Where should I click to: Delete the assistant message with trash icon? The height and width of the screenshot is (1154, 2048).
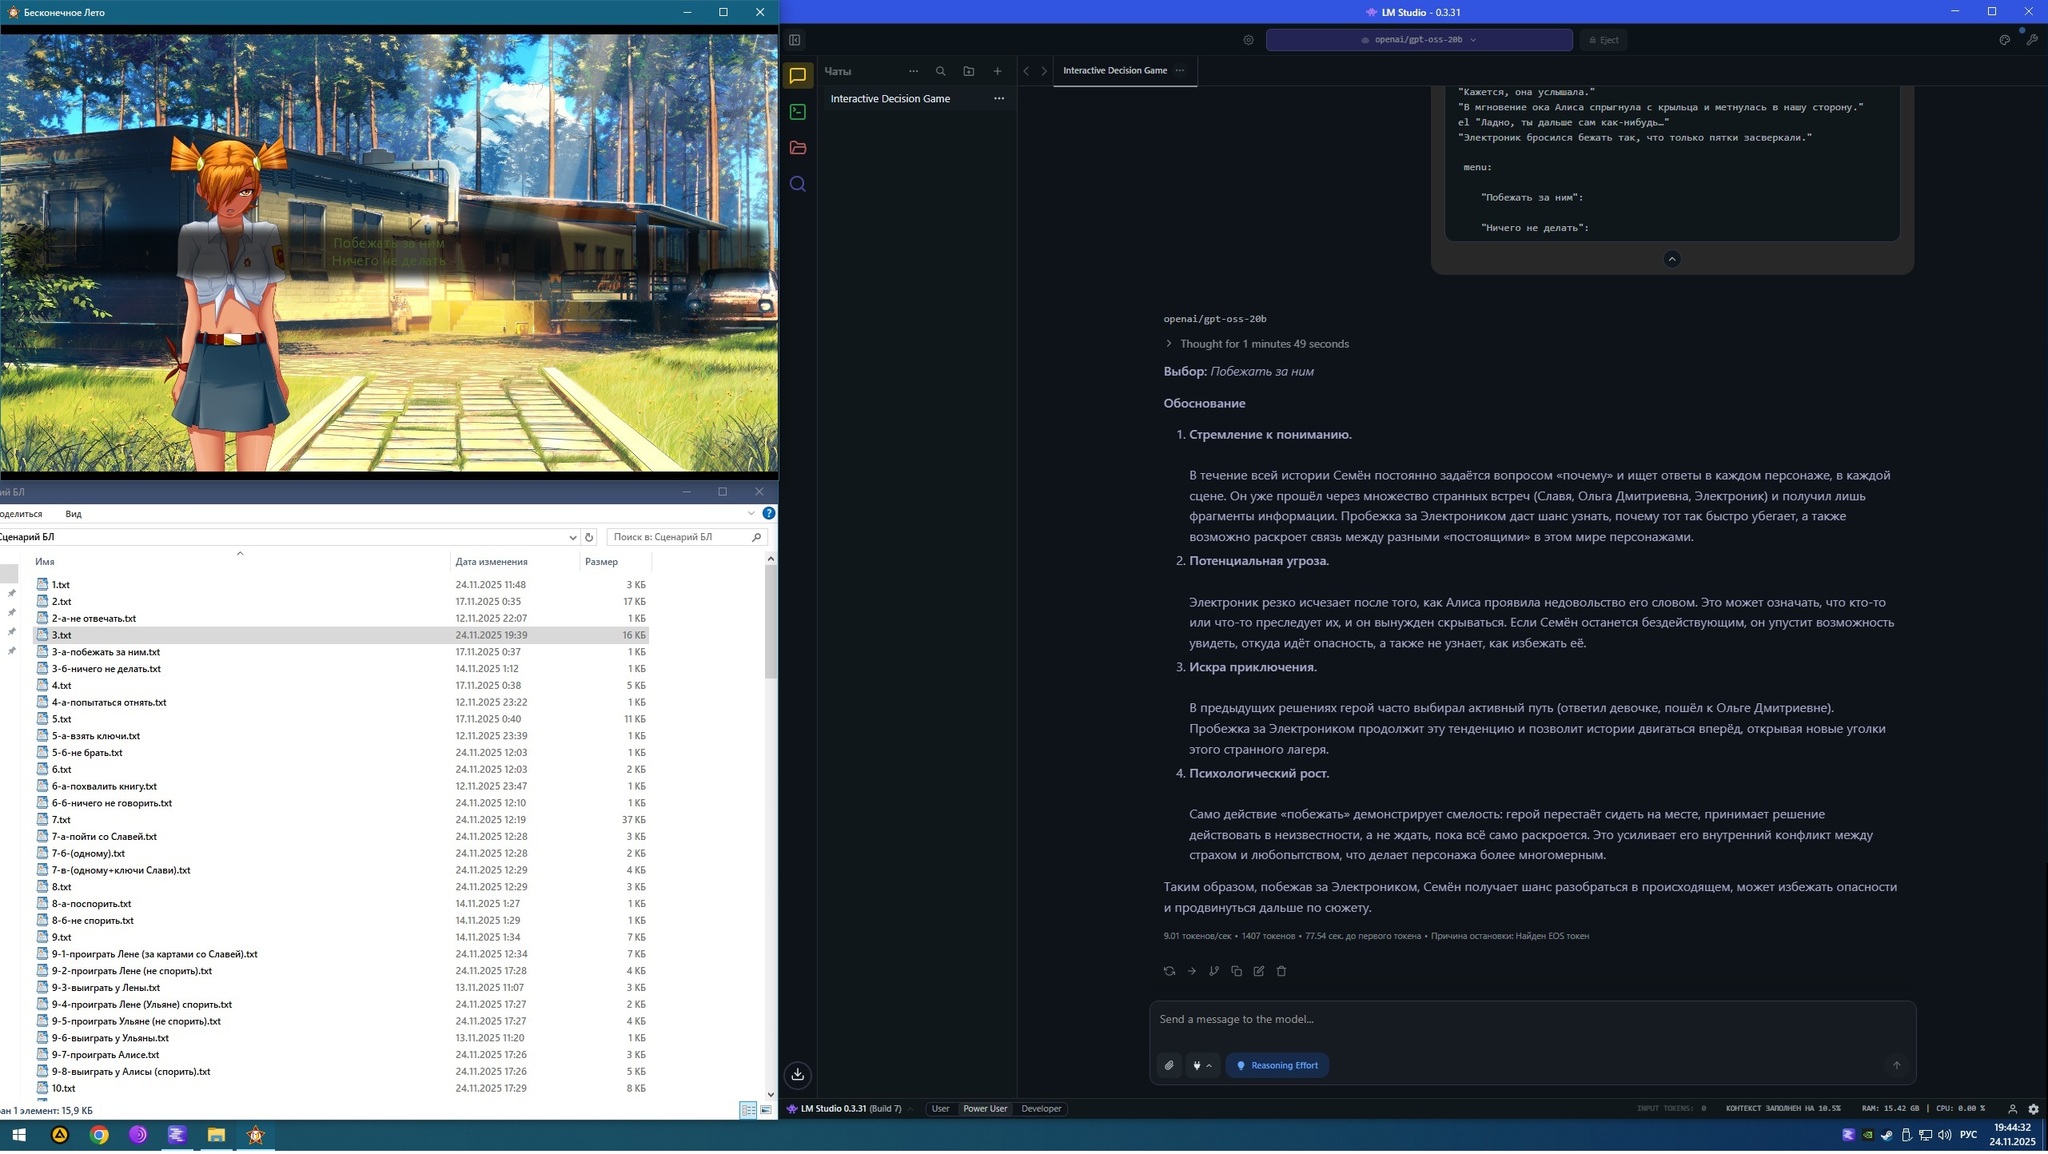tap(1281, 971)
